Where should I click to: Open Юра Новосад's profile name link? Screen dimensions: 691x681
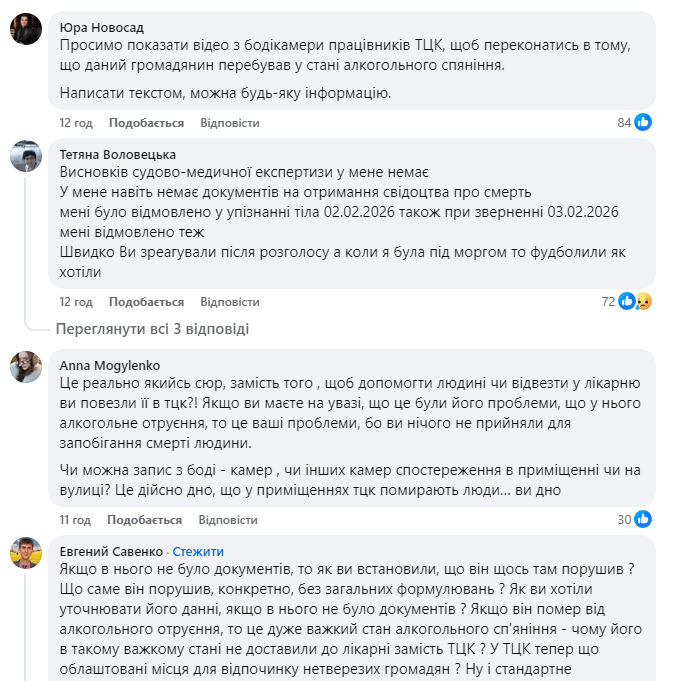click(101, 28)
